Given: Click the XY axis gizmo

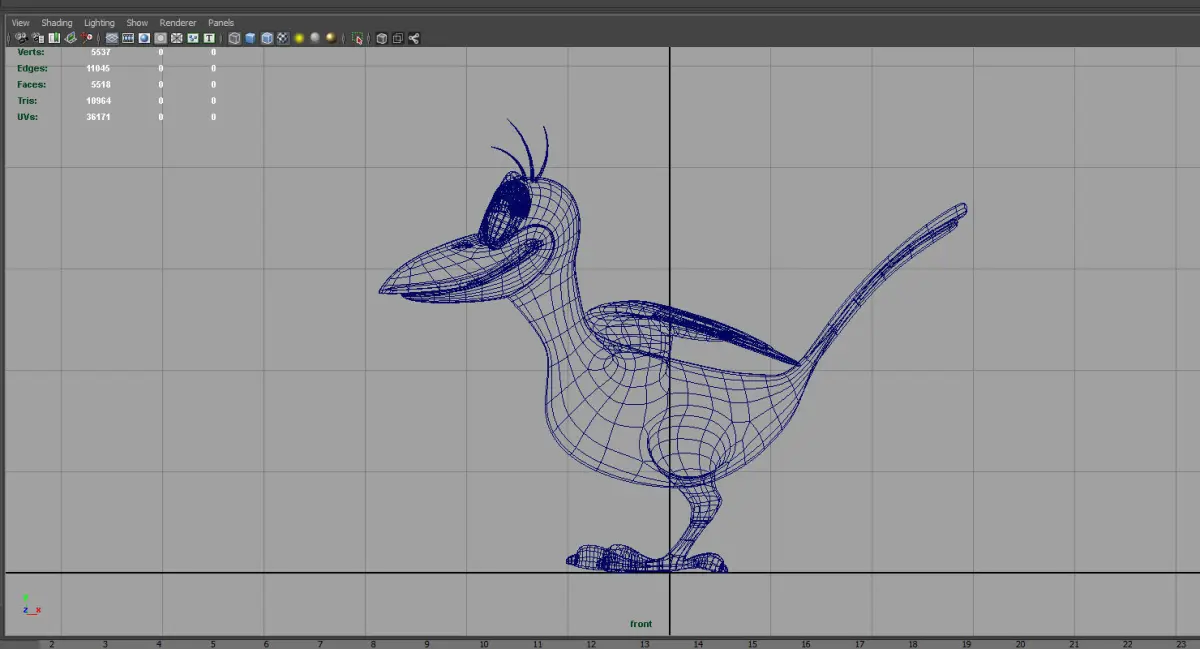Looking at the screenshot, I should tap(31, 604).
